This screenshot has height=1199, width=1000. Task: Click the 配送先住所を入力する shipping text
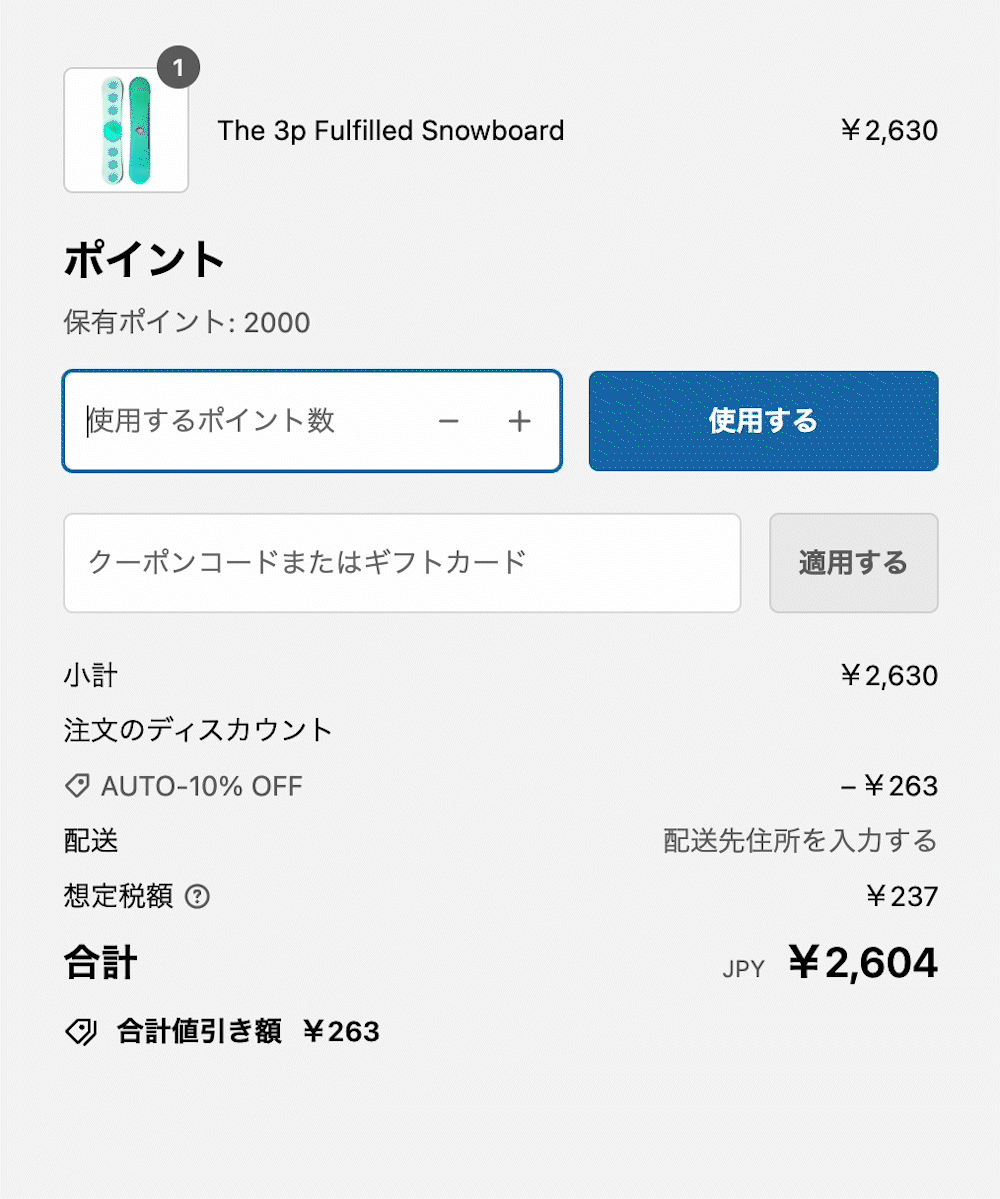click(800, 841)
